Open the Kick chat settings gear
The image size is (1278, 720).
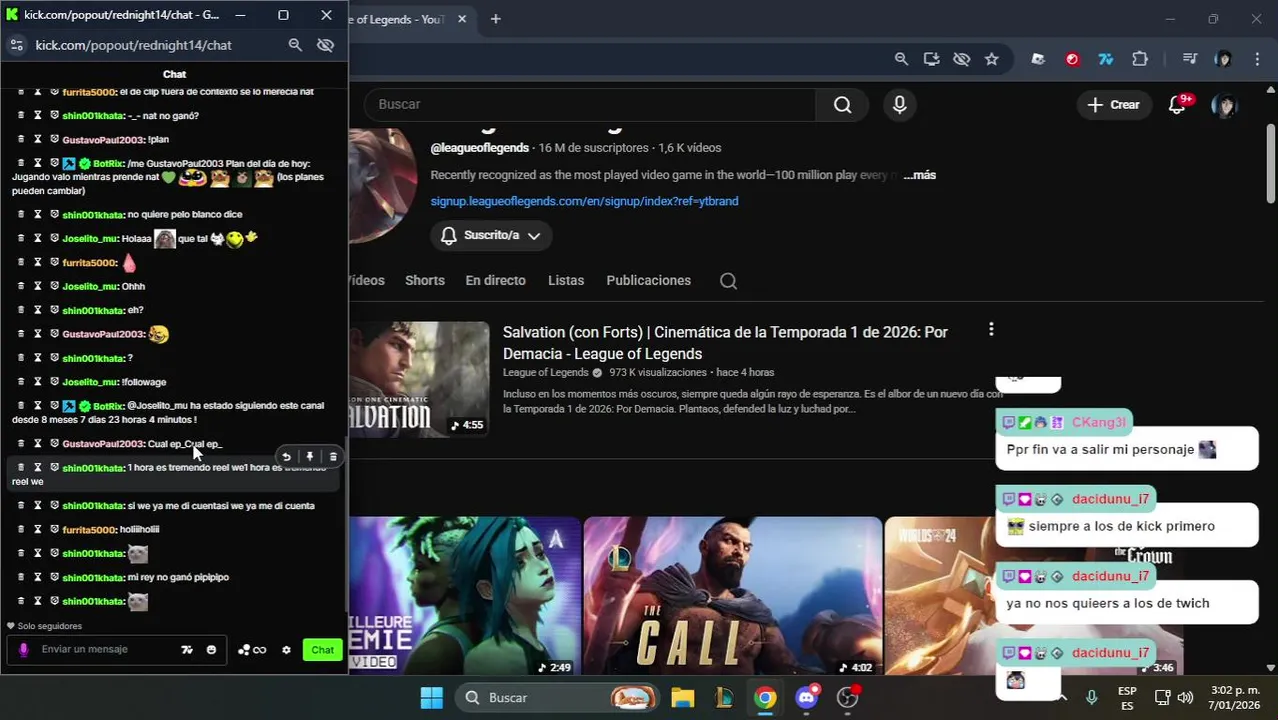click(x=286, y=650)
